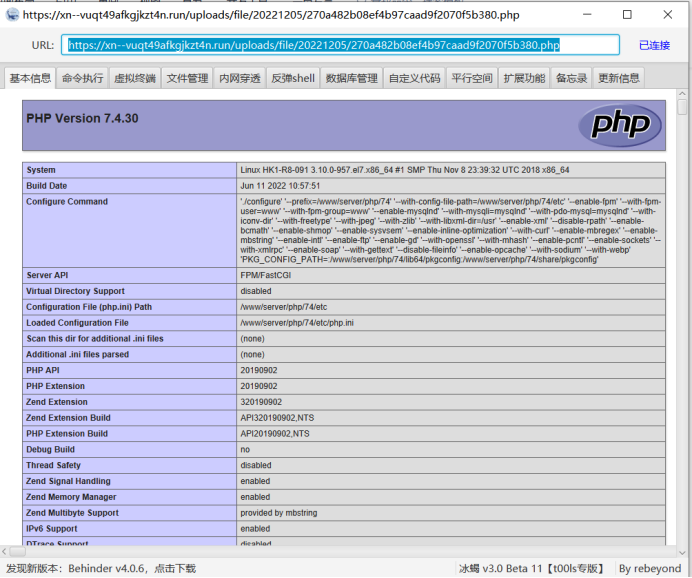
Task: Click the Zend Signal Handling label
Action: tap(68, 481)
